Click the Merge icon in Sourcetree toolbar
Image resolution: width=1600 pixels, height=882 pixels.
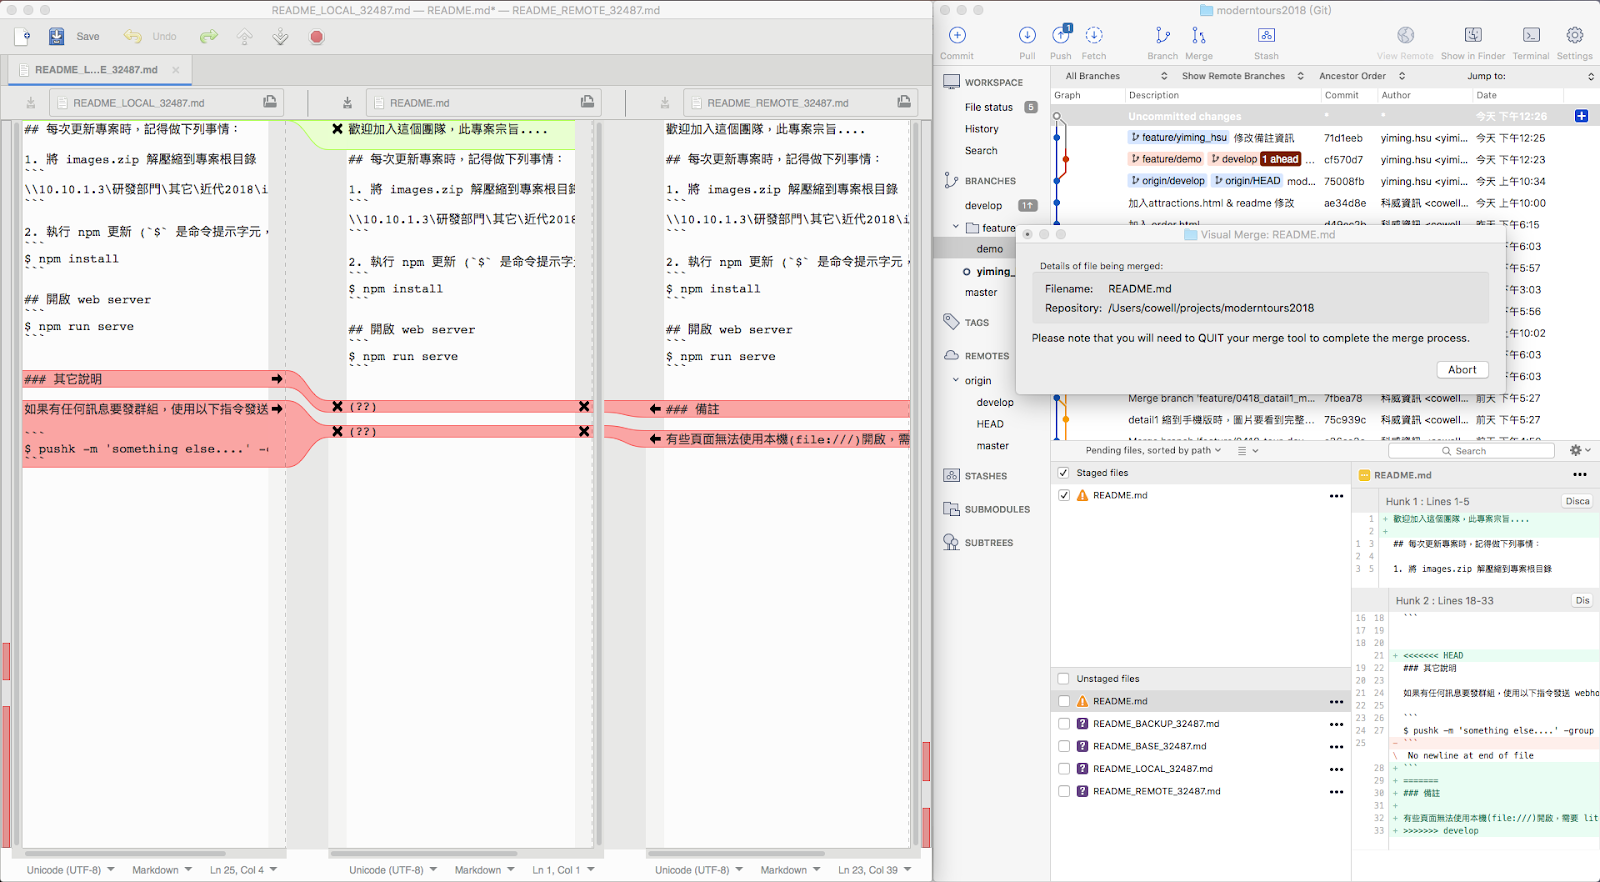[x=1199, y=35]
